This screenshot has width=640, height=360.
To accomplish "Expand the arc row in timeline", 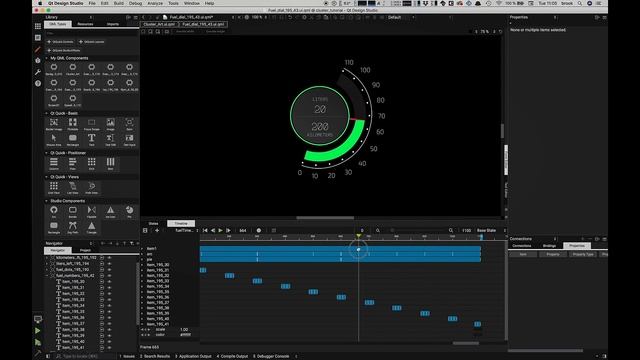I will (x=142, y=254).
